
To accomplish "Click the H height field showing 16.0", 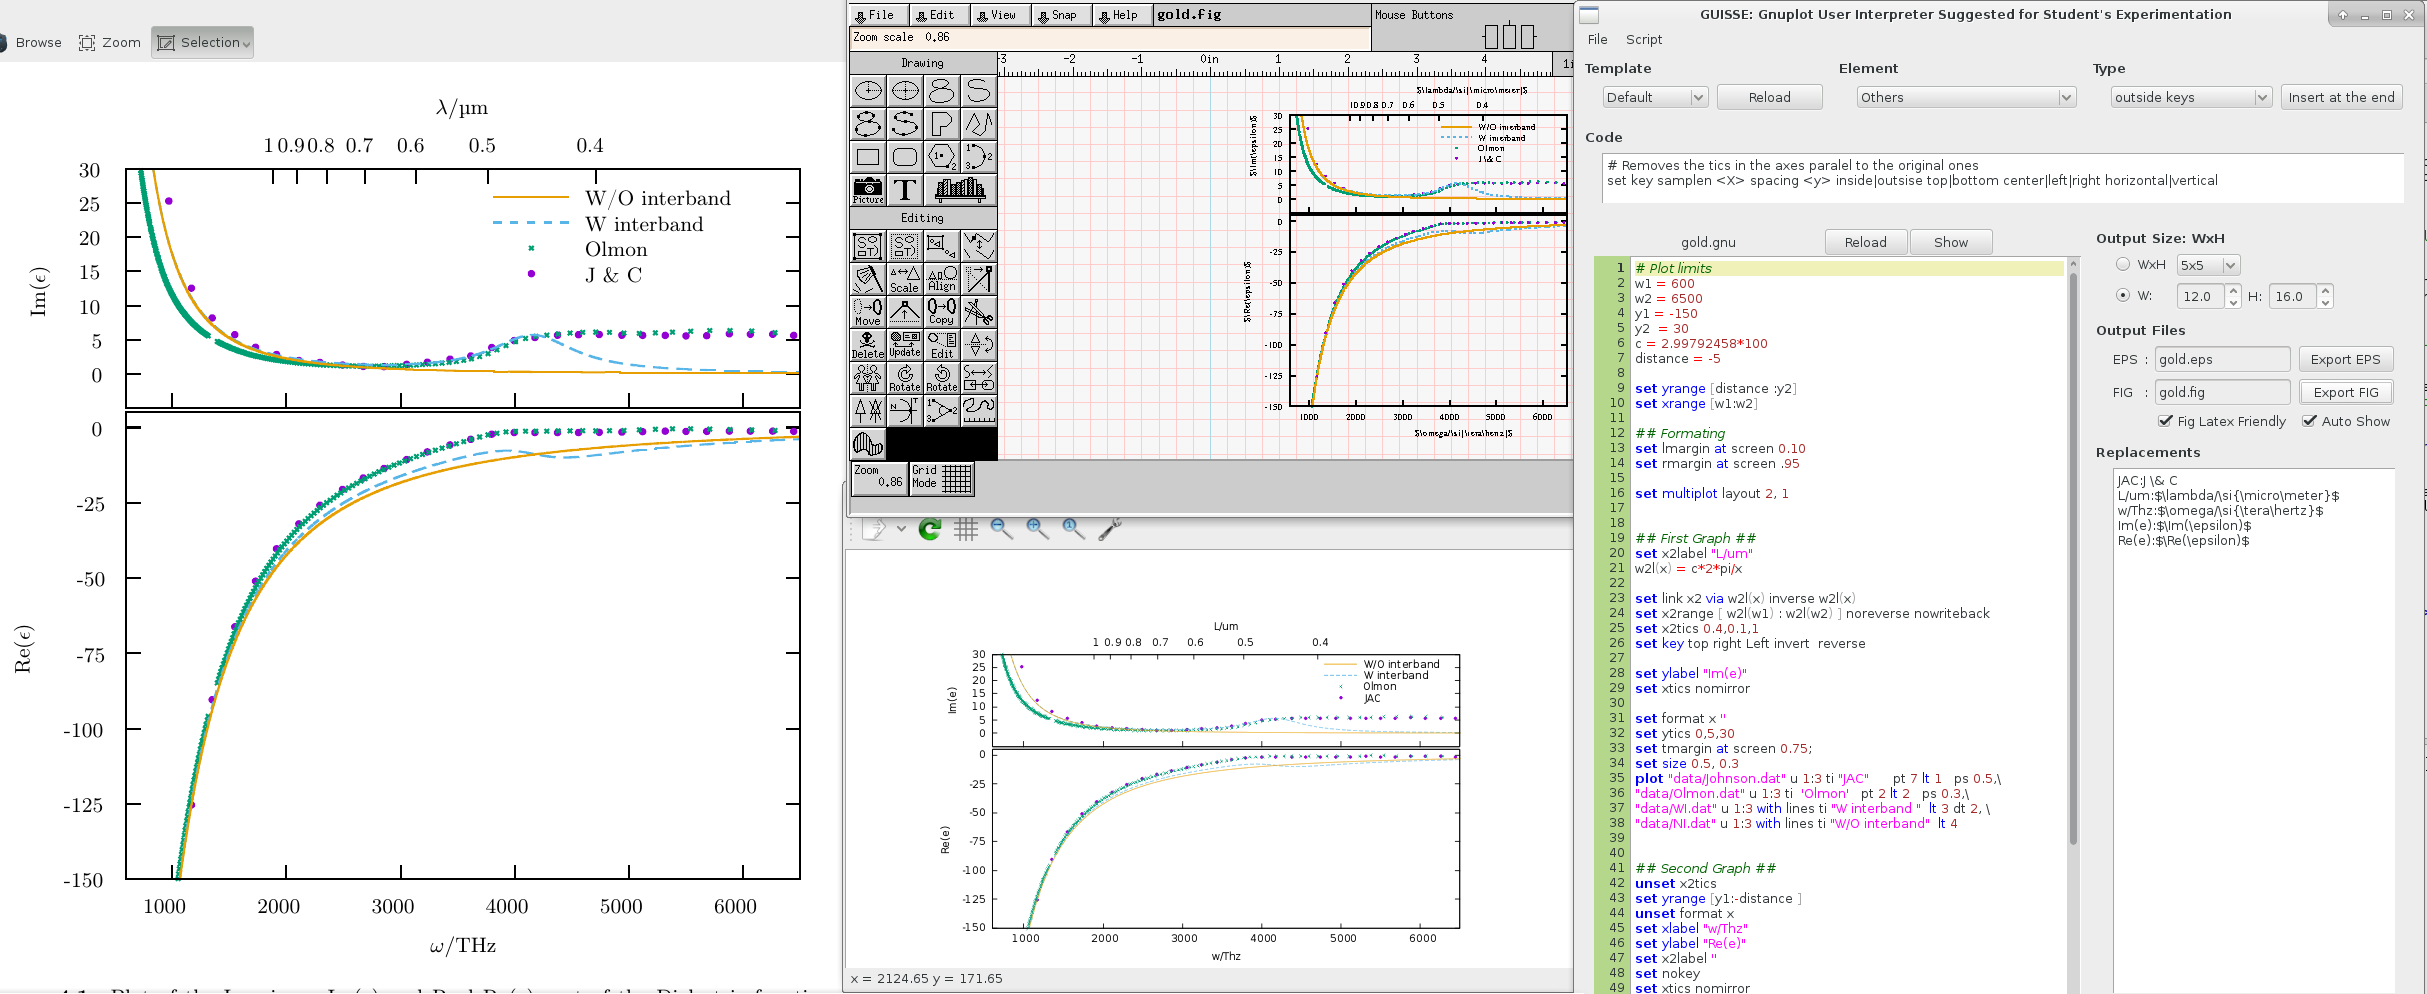I will point(2291,296).
